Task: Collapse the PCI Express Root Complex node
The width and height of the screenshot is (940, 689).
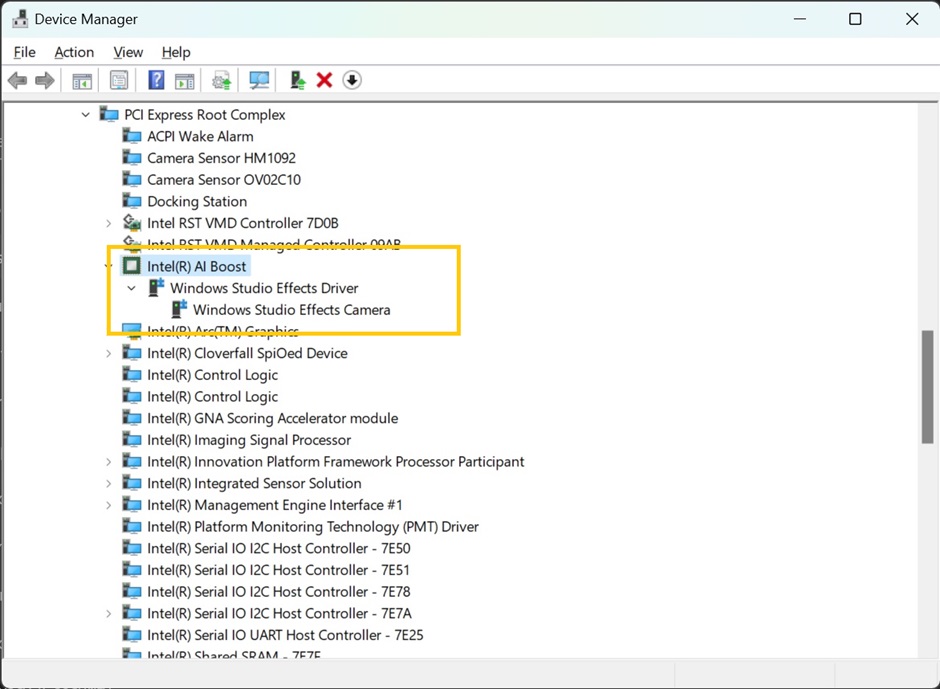Action: (86, 114)
